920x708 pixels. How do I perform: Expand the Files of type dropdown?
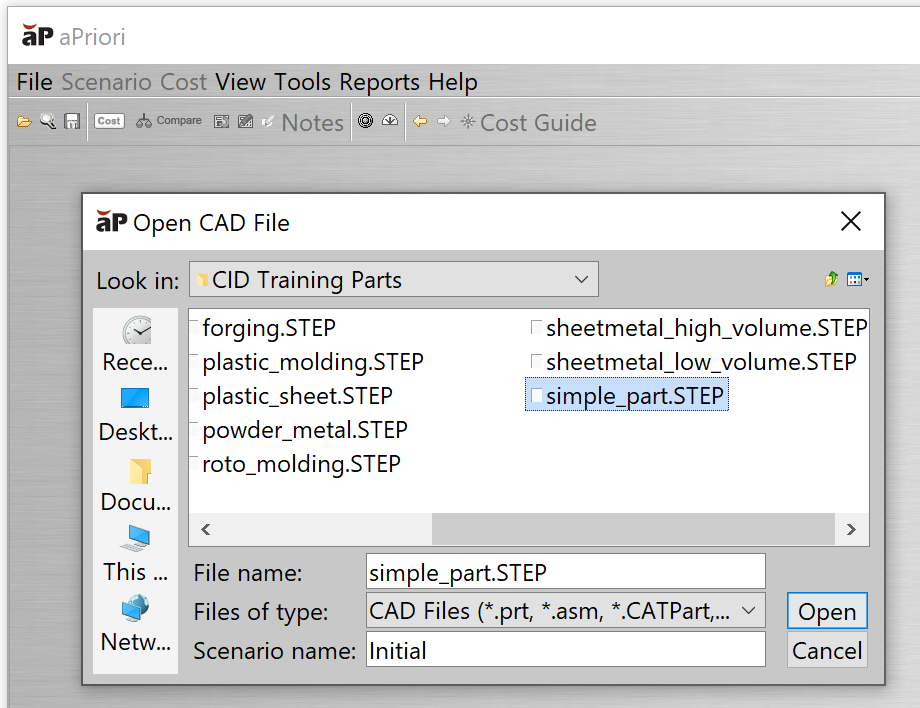coord(749,611)
